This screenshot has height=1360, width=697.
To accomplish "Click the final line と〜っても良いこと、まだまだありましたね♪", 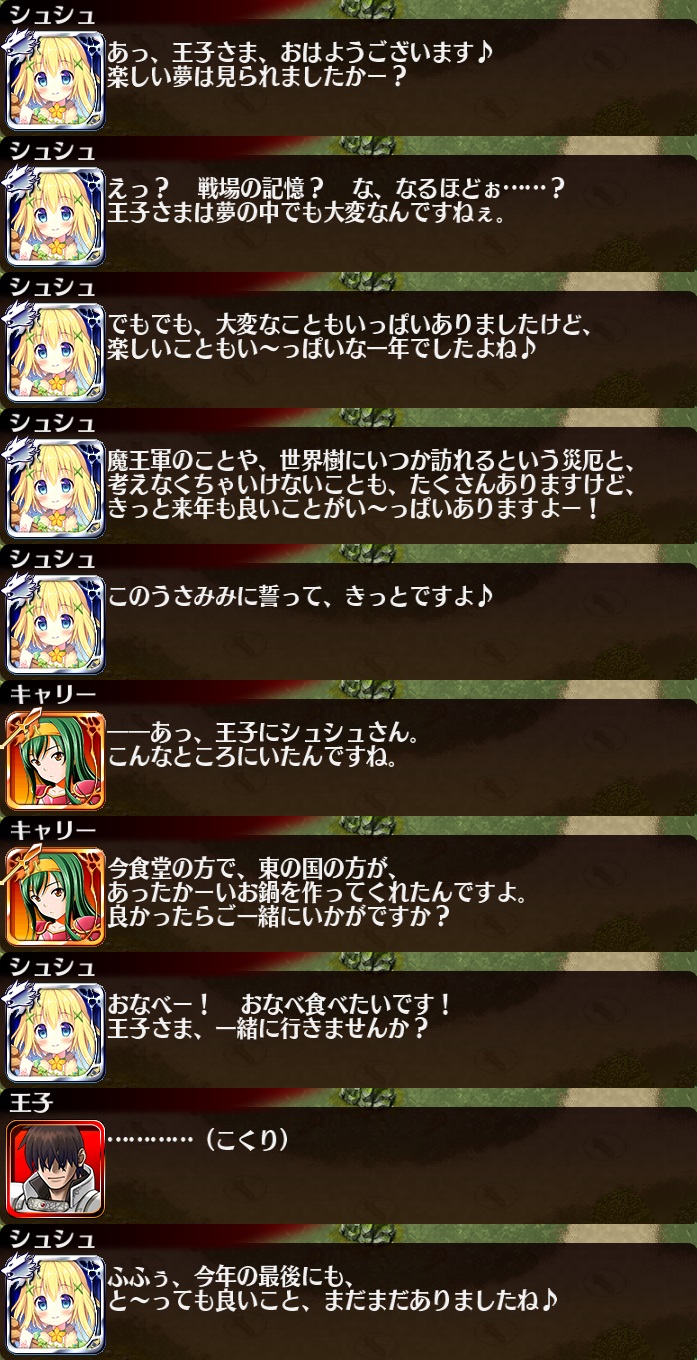I will click(x=331, y=1302).
